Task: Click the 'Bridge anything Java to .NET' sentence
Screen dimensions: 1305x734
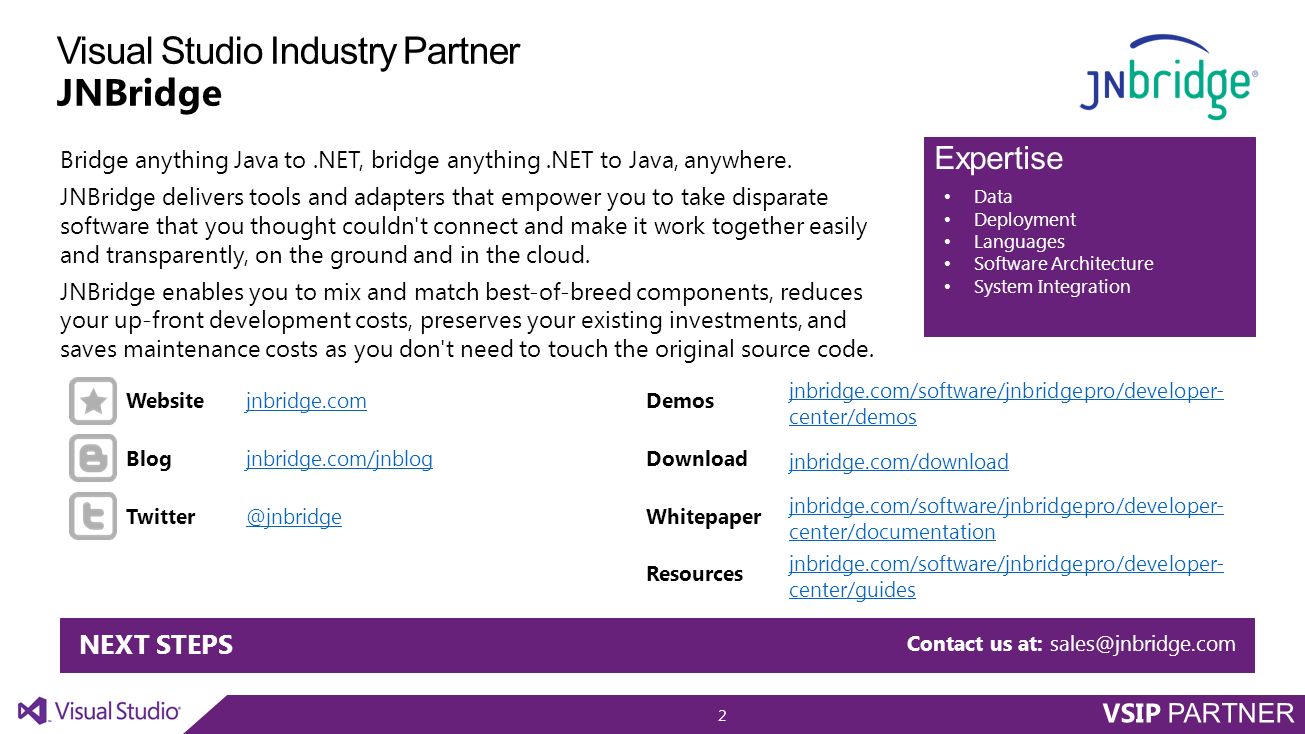Action: tap(426, 160)
